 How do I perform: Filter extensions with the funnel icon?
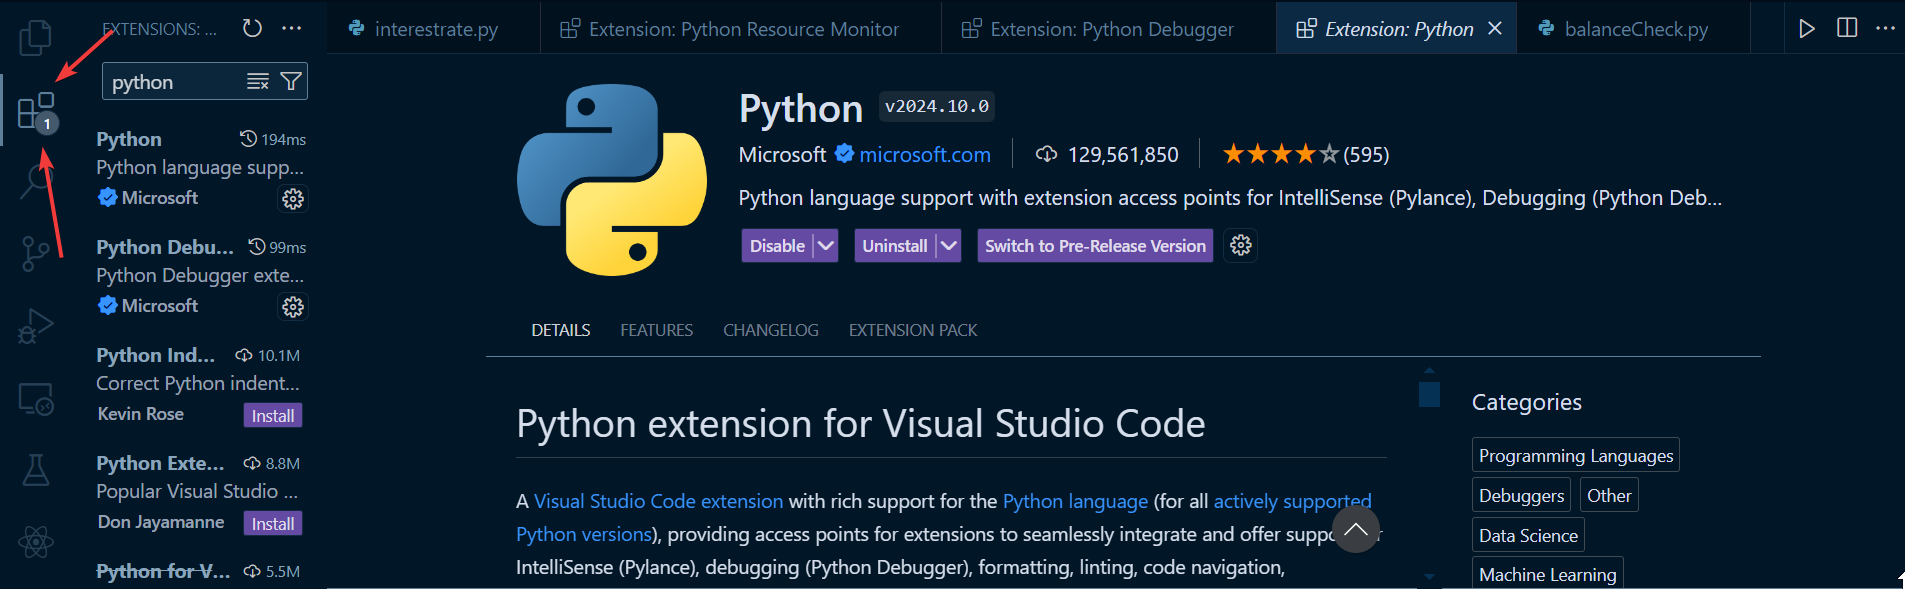(x=291, y=82)
